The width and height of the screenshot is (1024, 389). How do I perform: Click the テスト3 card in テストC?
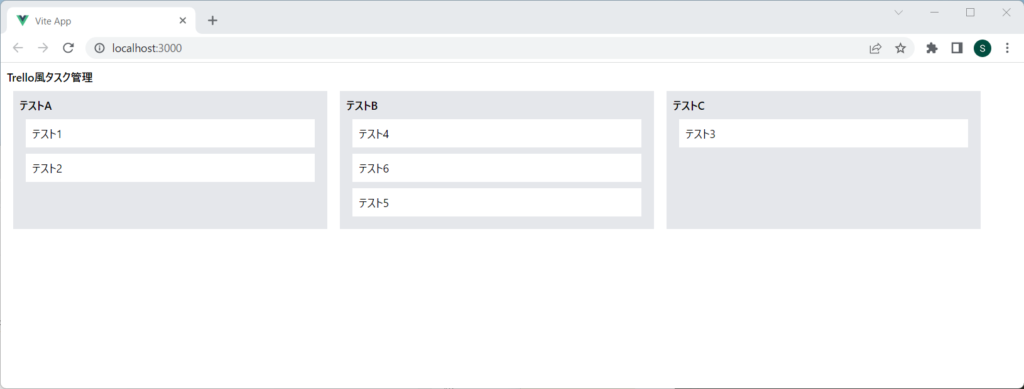[x=823, y=133]
